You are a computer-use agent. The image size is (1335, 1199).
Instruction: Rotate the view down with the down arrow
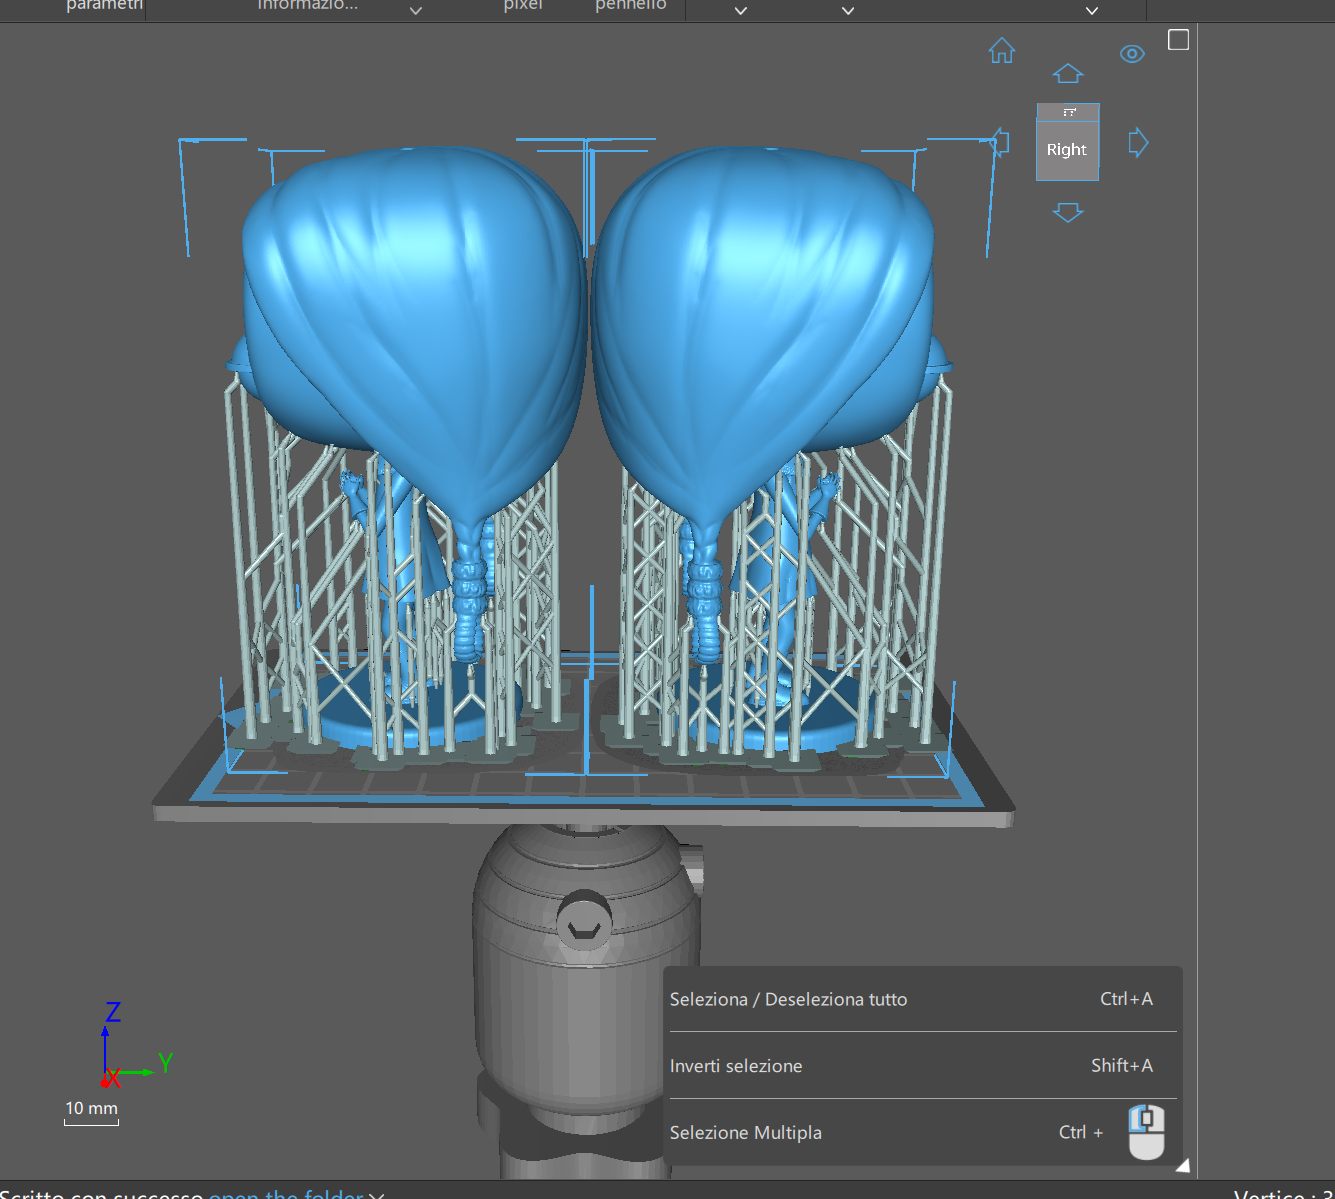[x=1068, y=213]
